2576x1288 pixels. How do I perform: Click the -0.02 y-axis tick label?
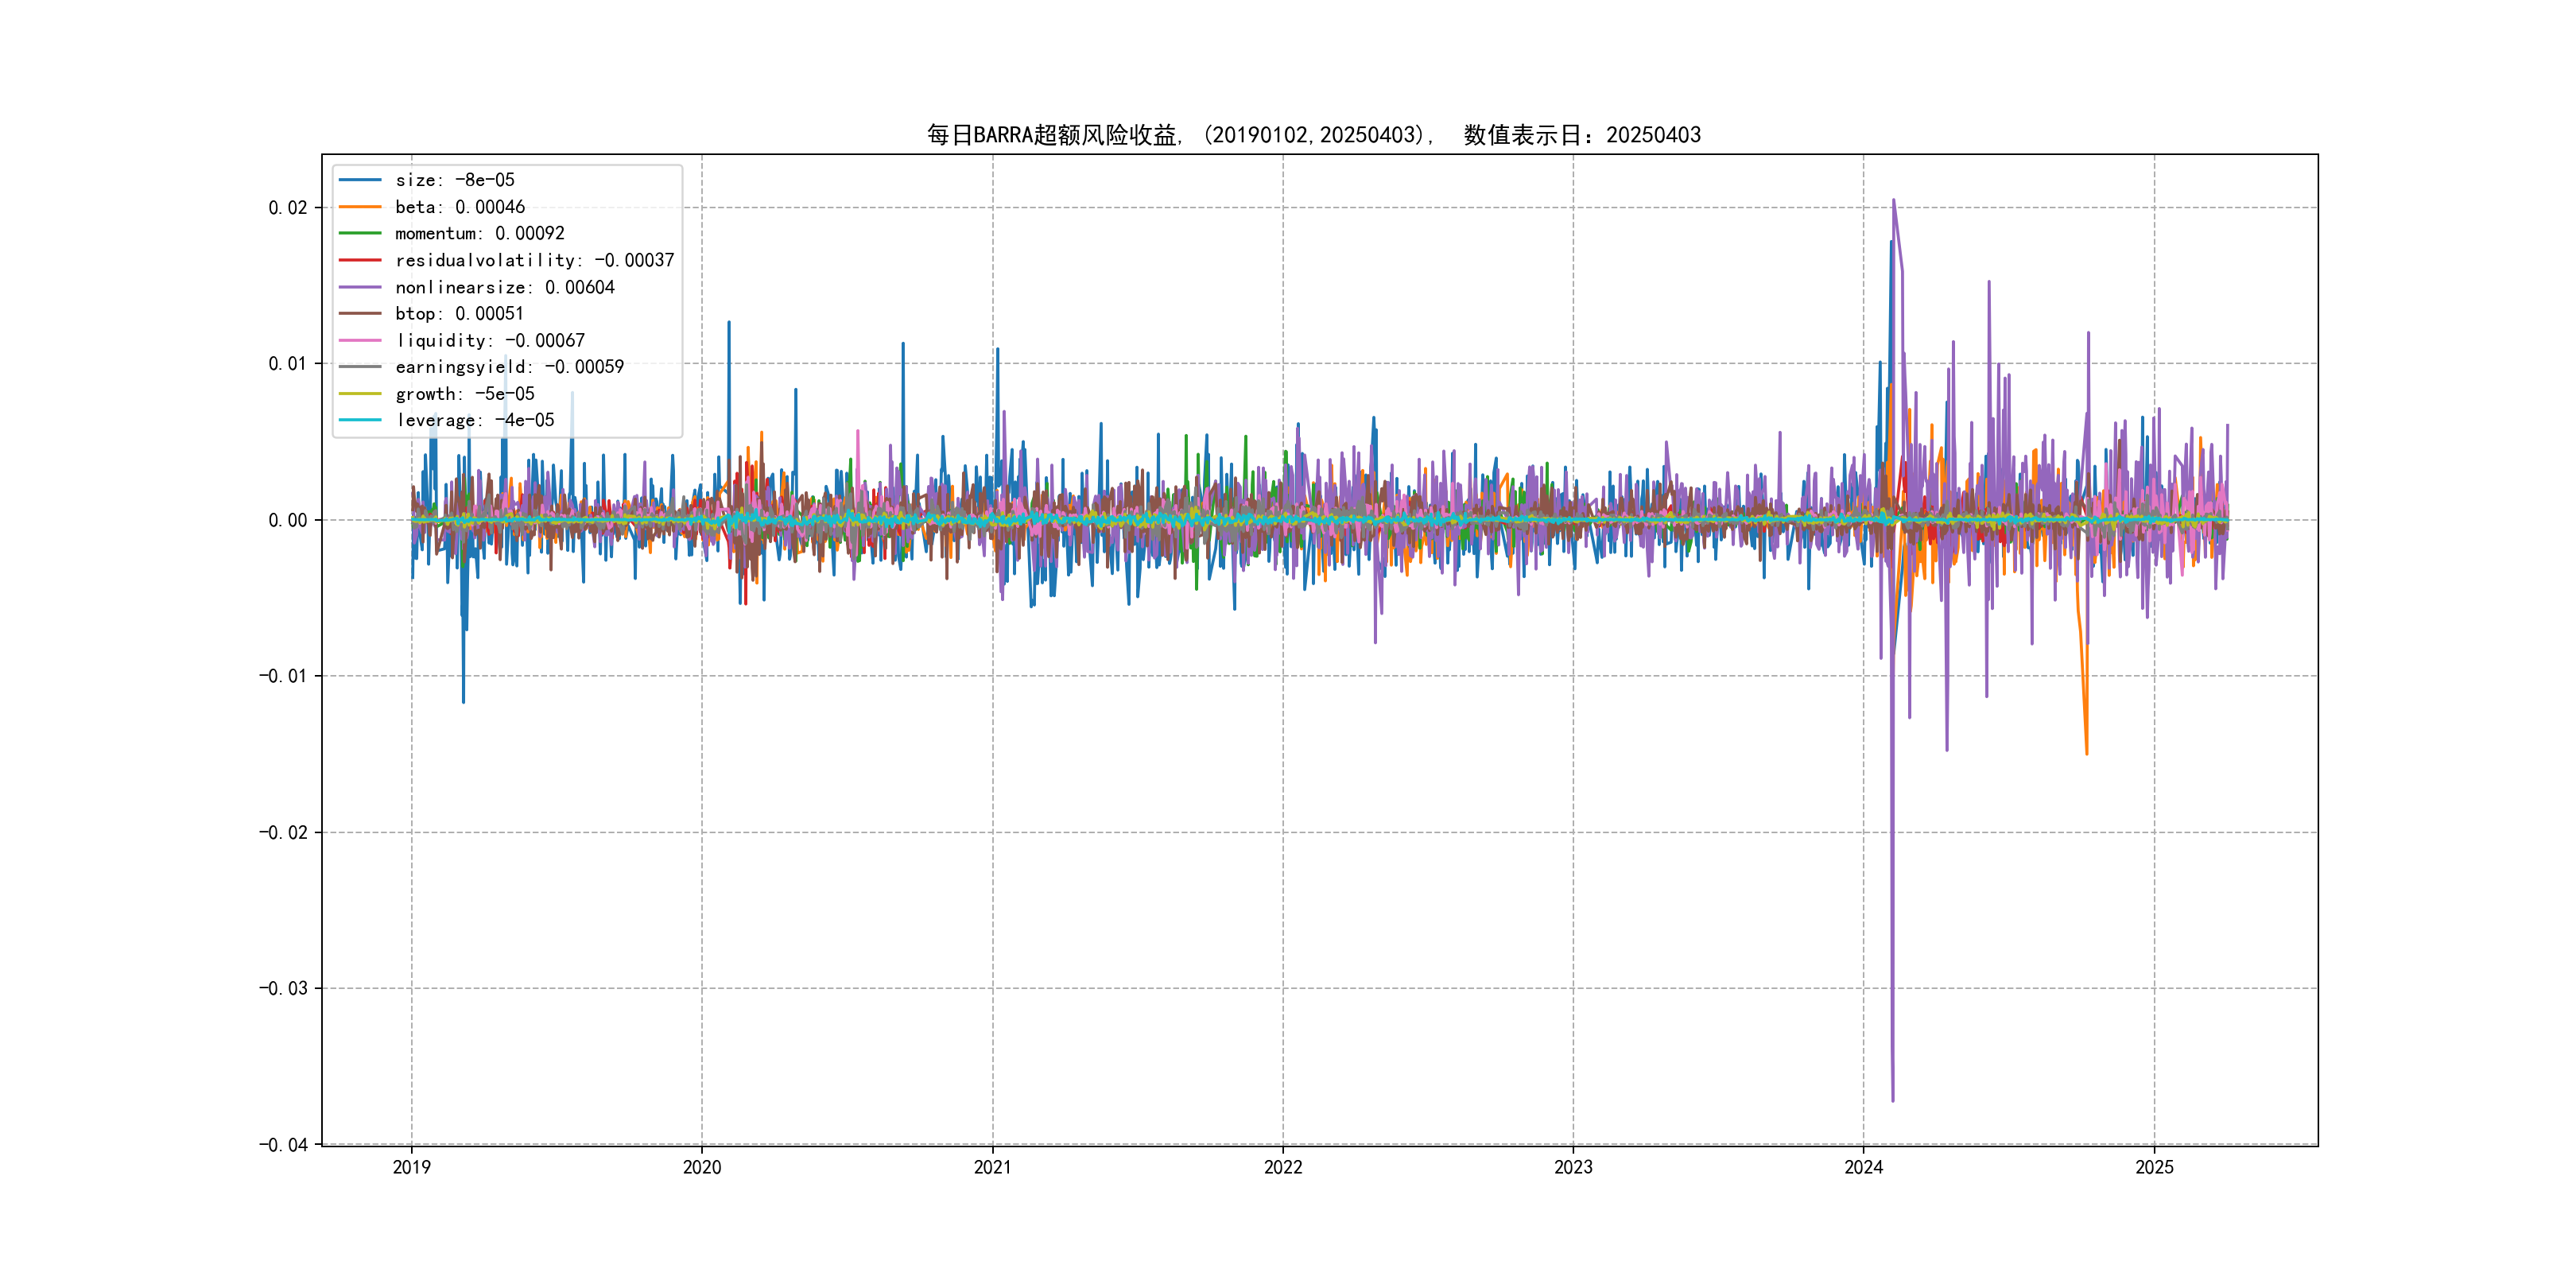point(283,833)
